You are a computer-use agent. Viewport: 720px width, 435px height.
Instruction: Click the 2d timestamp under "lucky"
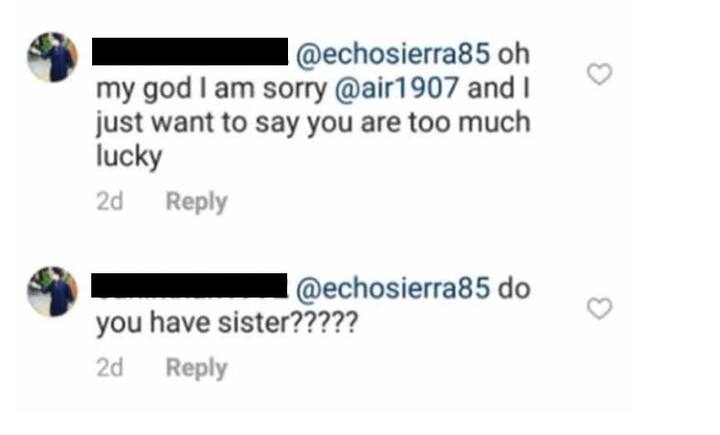click(x=109, y=202)
